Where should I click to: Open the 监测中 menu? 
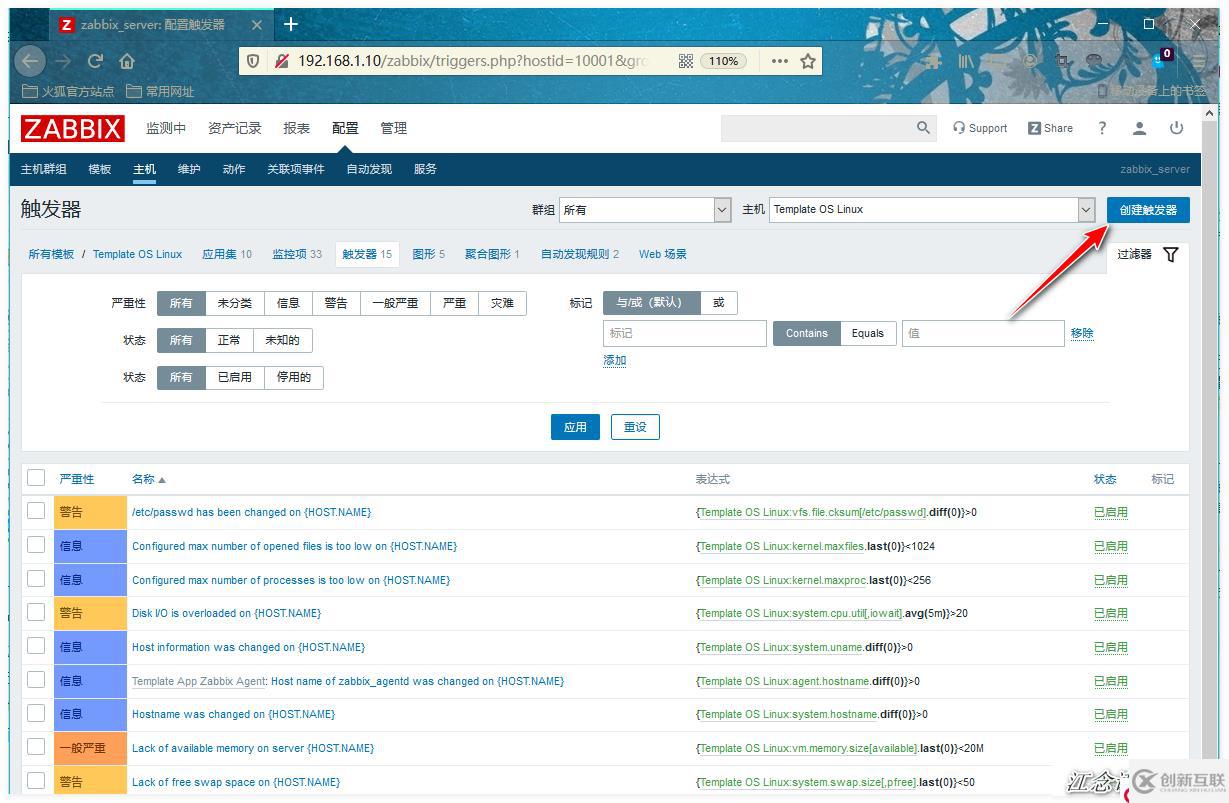166,128
